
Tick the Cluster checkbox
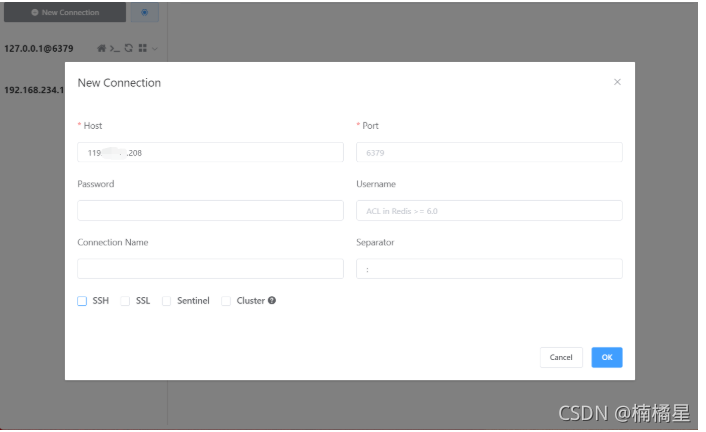[x=226, y=301]
